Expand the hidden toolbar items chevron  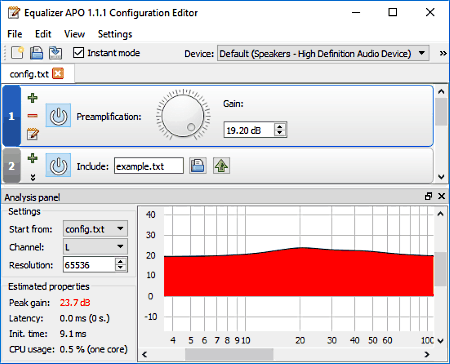[x=443, y=53]
